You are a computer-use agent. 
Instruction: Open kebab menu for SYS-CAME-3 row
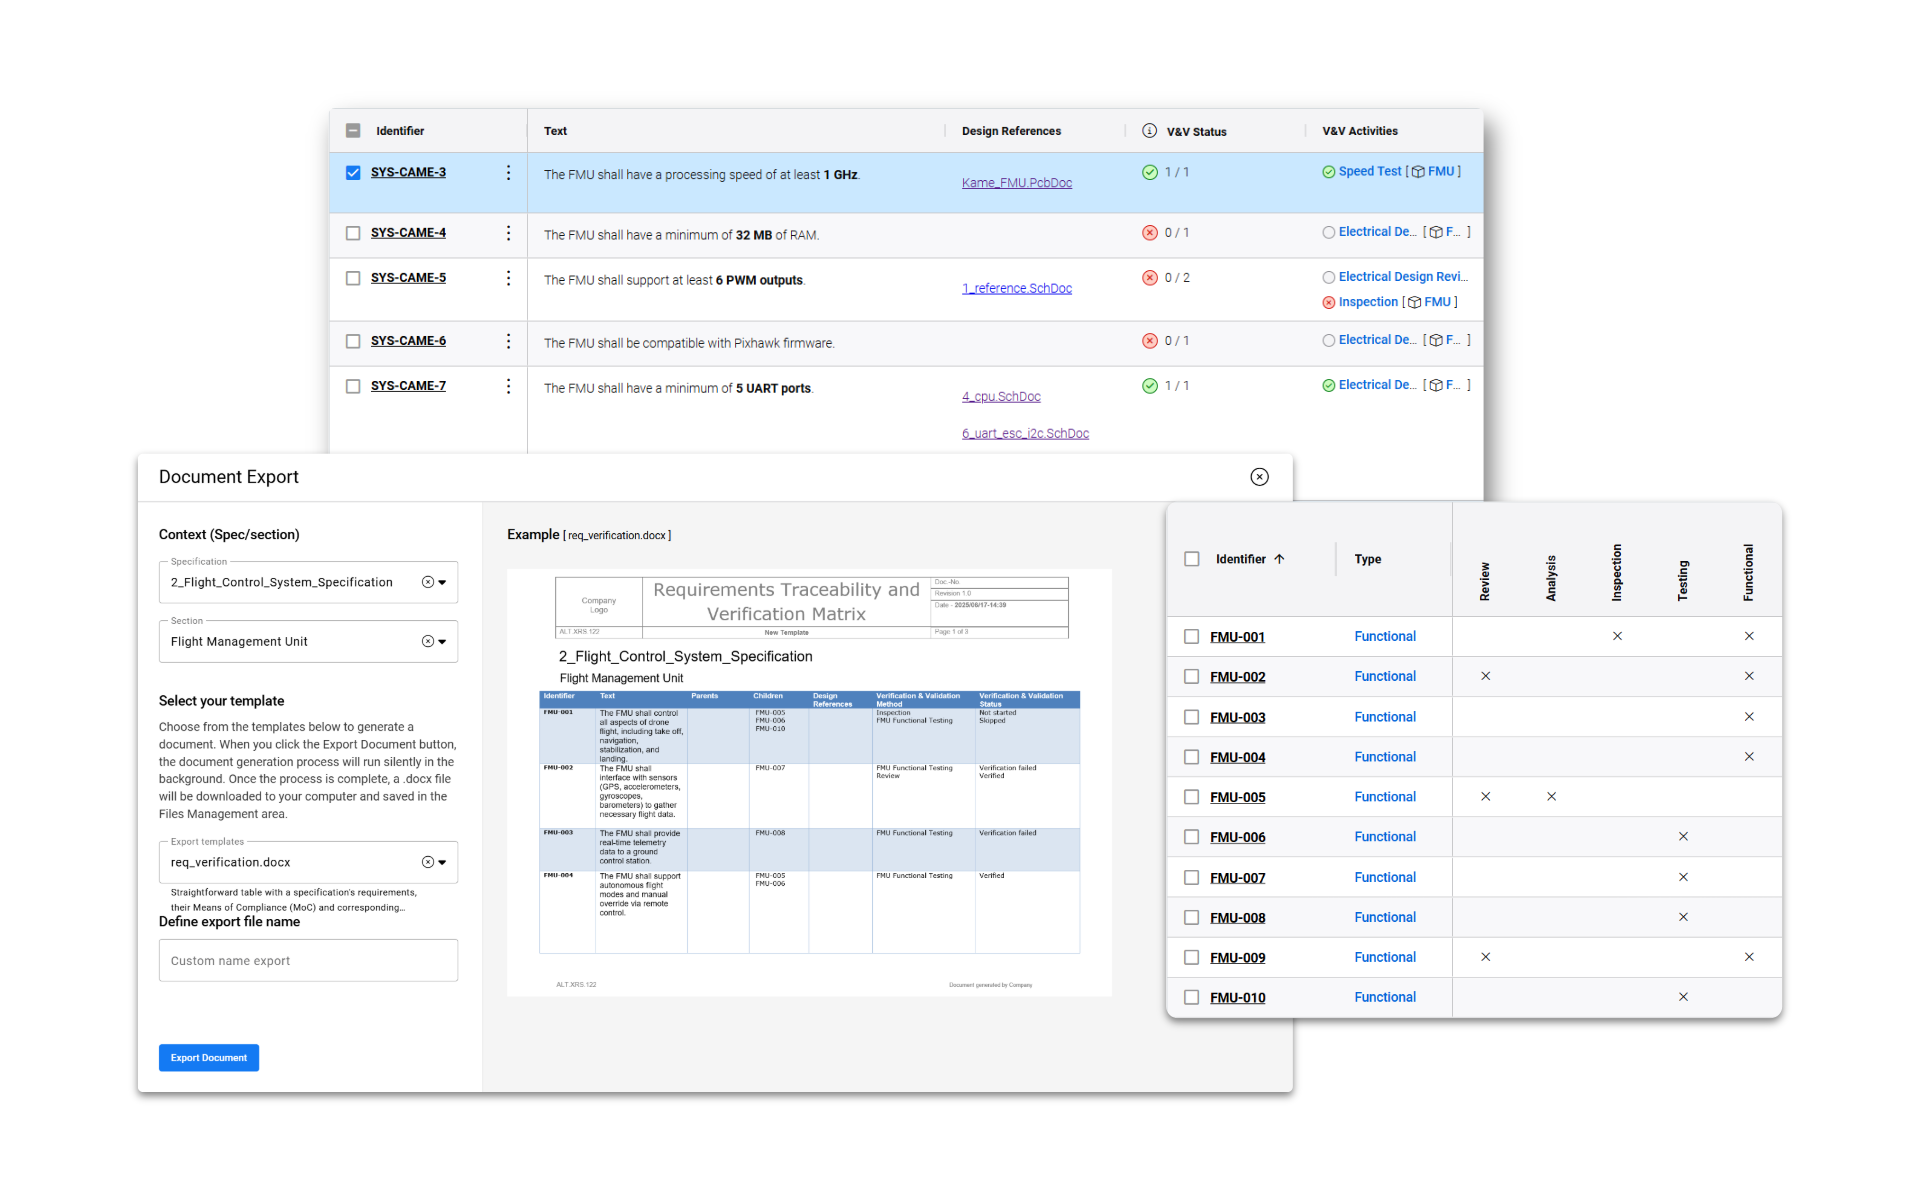[508, 173]
